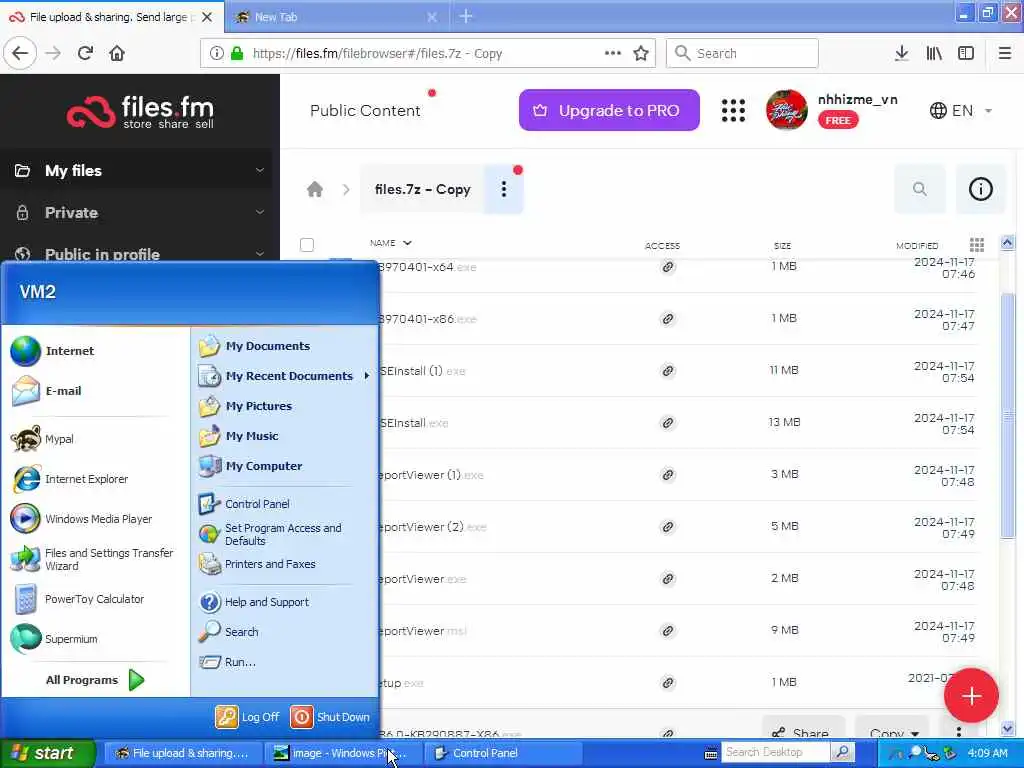Open the page actions three-dot menu in address bar

[613, 53]
